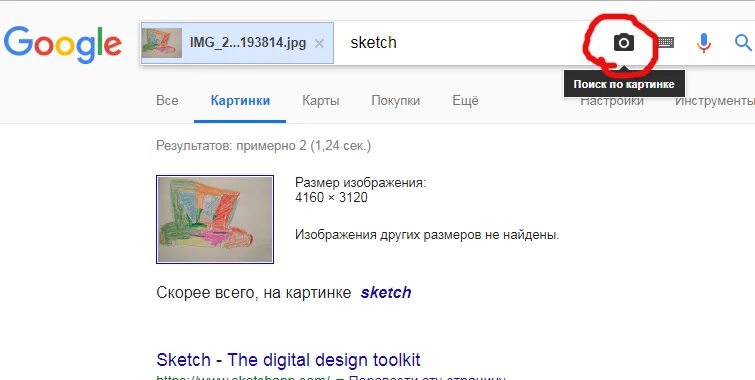Open the on-screen keyboard icon
This screenshot has width=755, height=380.
pos(666,42)
